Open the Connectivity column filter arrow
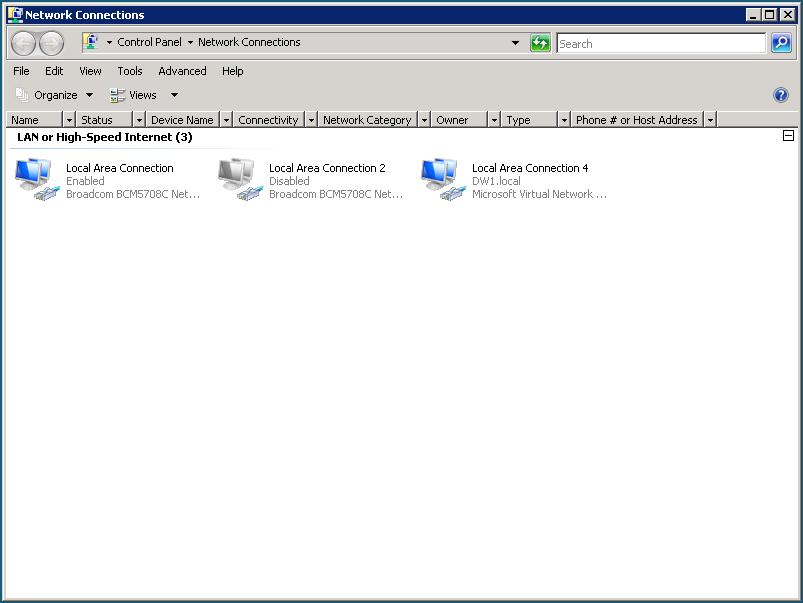 309,119
